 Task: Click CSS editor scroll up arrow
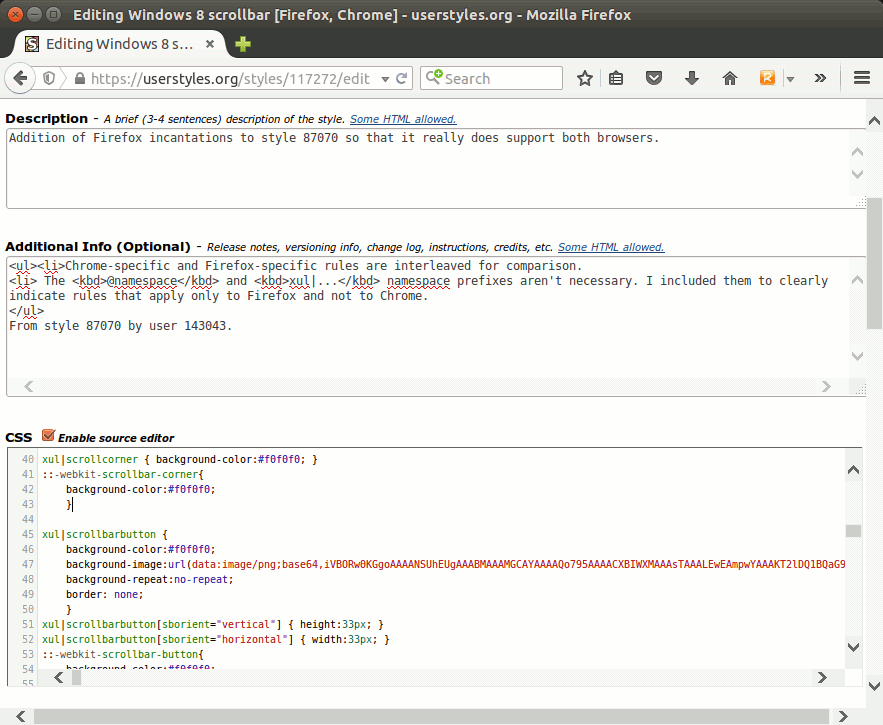[x=853, y=470]
